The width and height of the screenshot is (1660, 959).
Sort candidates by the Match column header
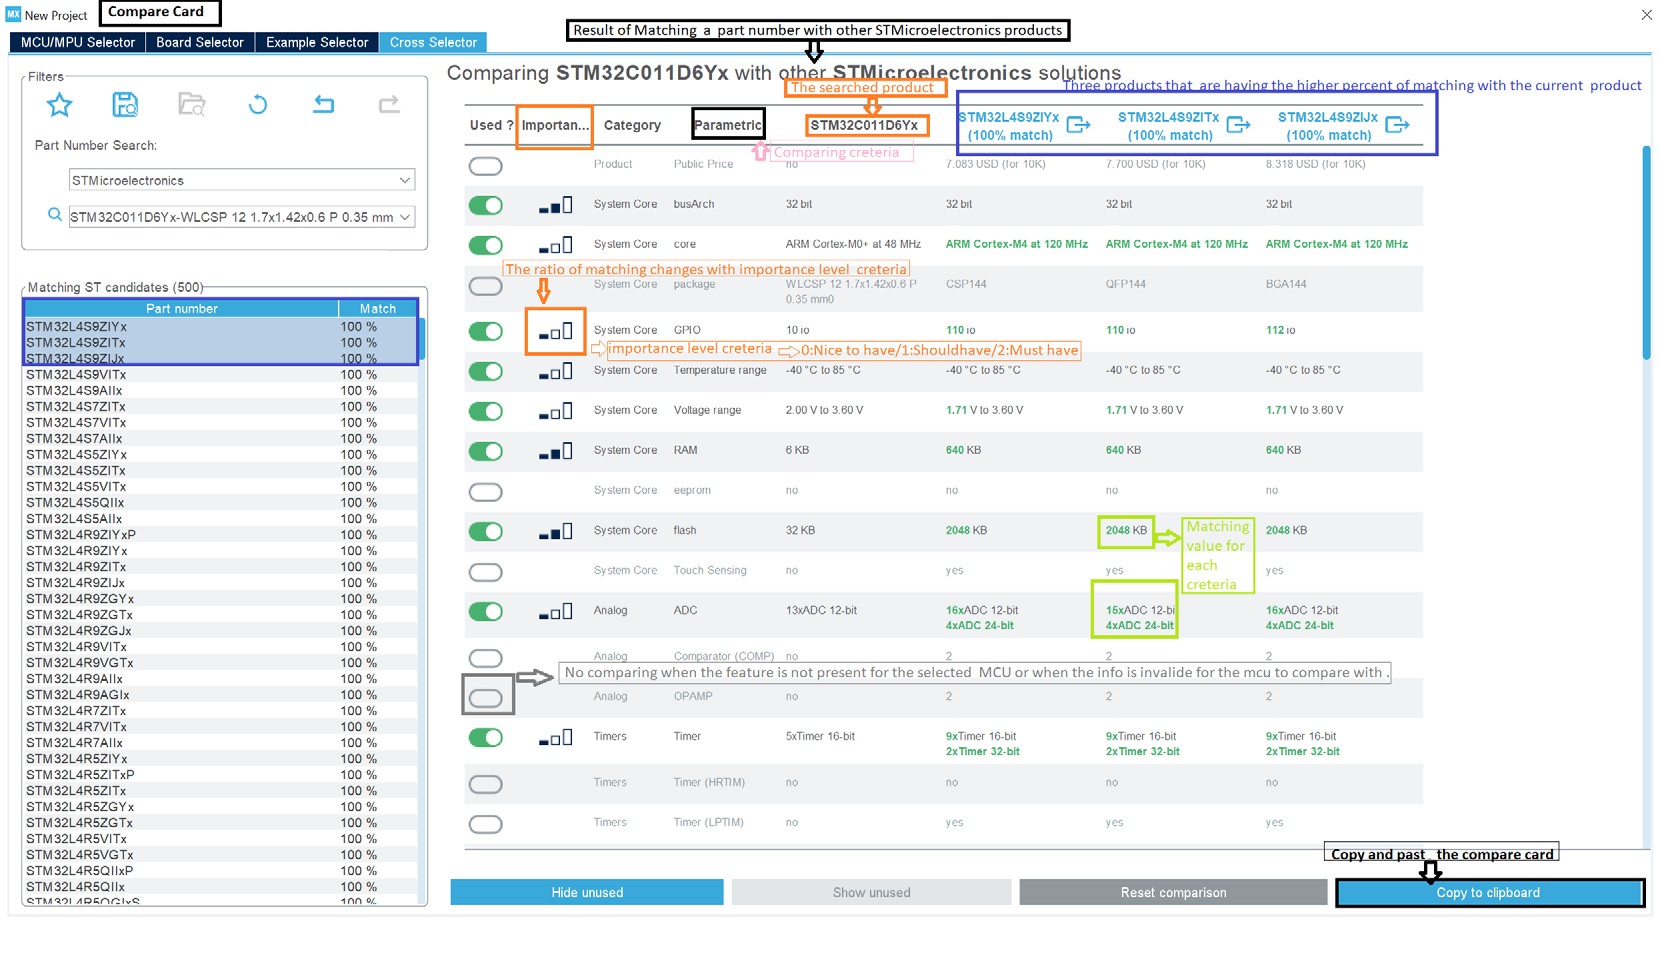[378, 309]
